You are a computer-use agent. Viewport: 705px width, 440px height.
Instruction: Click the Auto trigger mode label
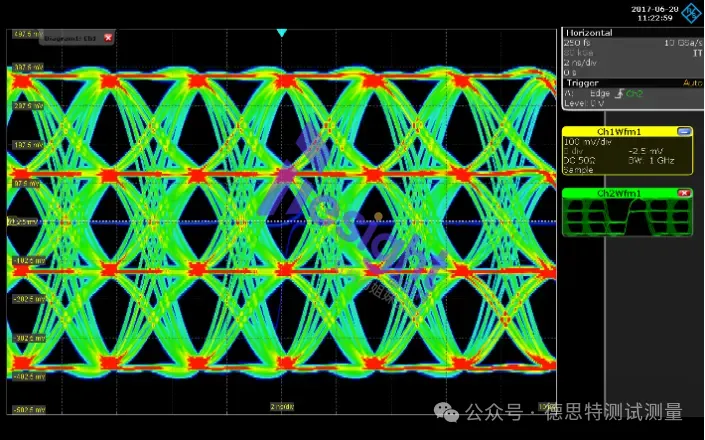coord(692,83)
